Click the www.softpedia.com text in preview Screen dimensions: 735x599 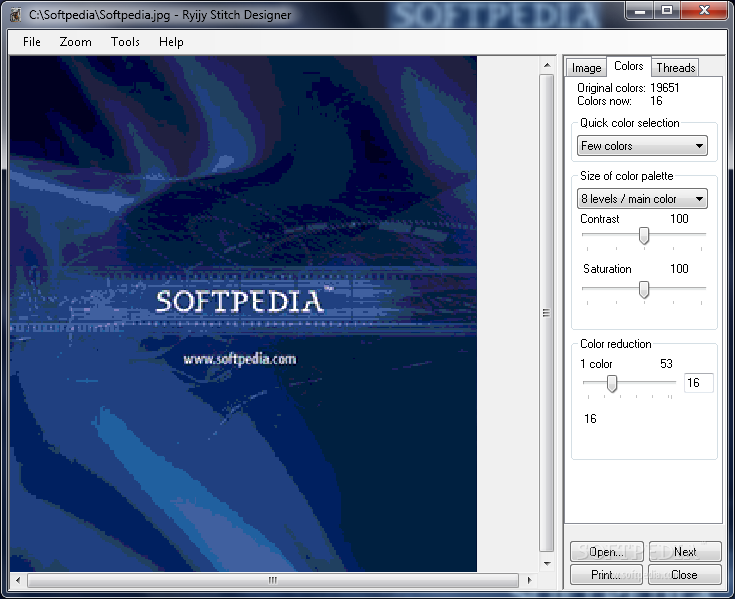[x=240, y=359]
